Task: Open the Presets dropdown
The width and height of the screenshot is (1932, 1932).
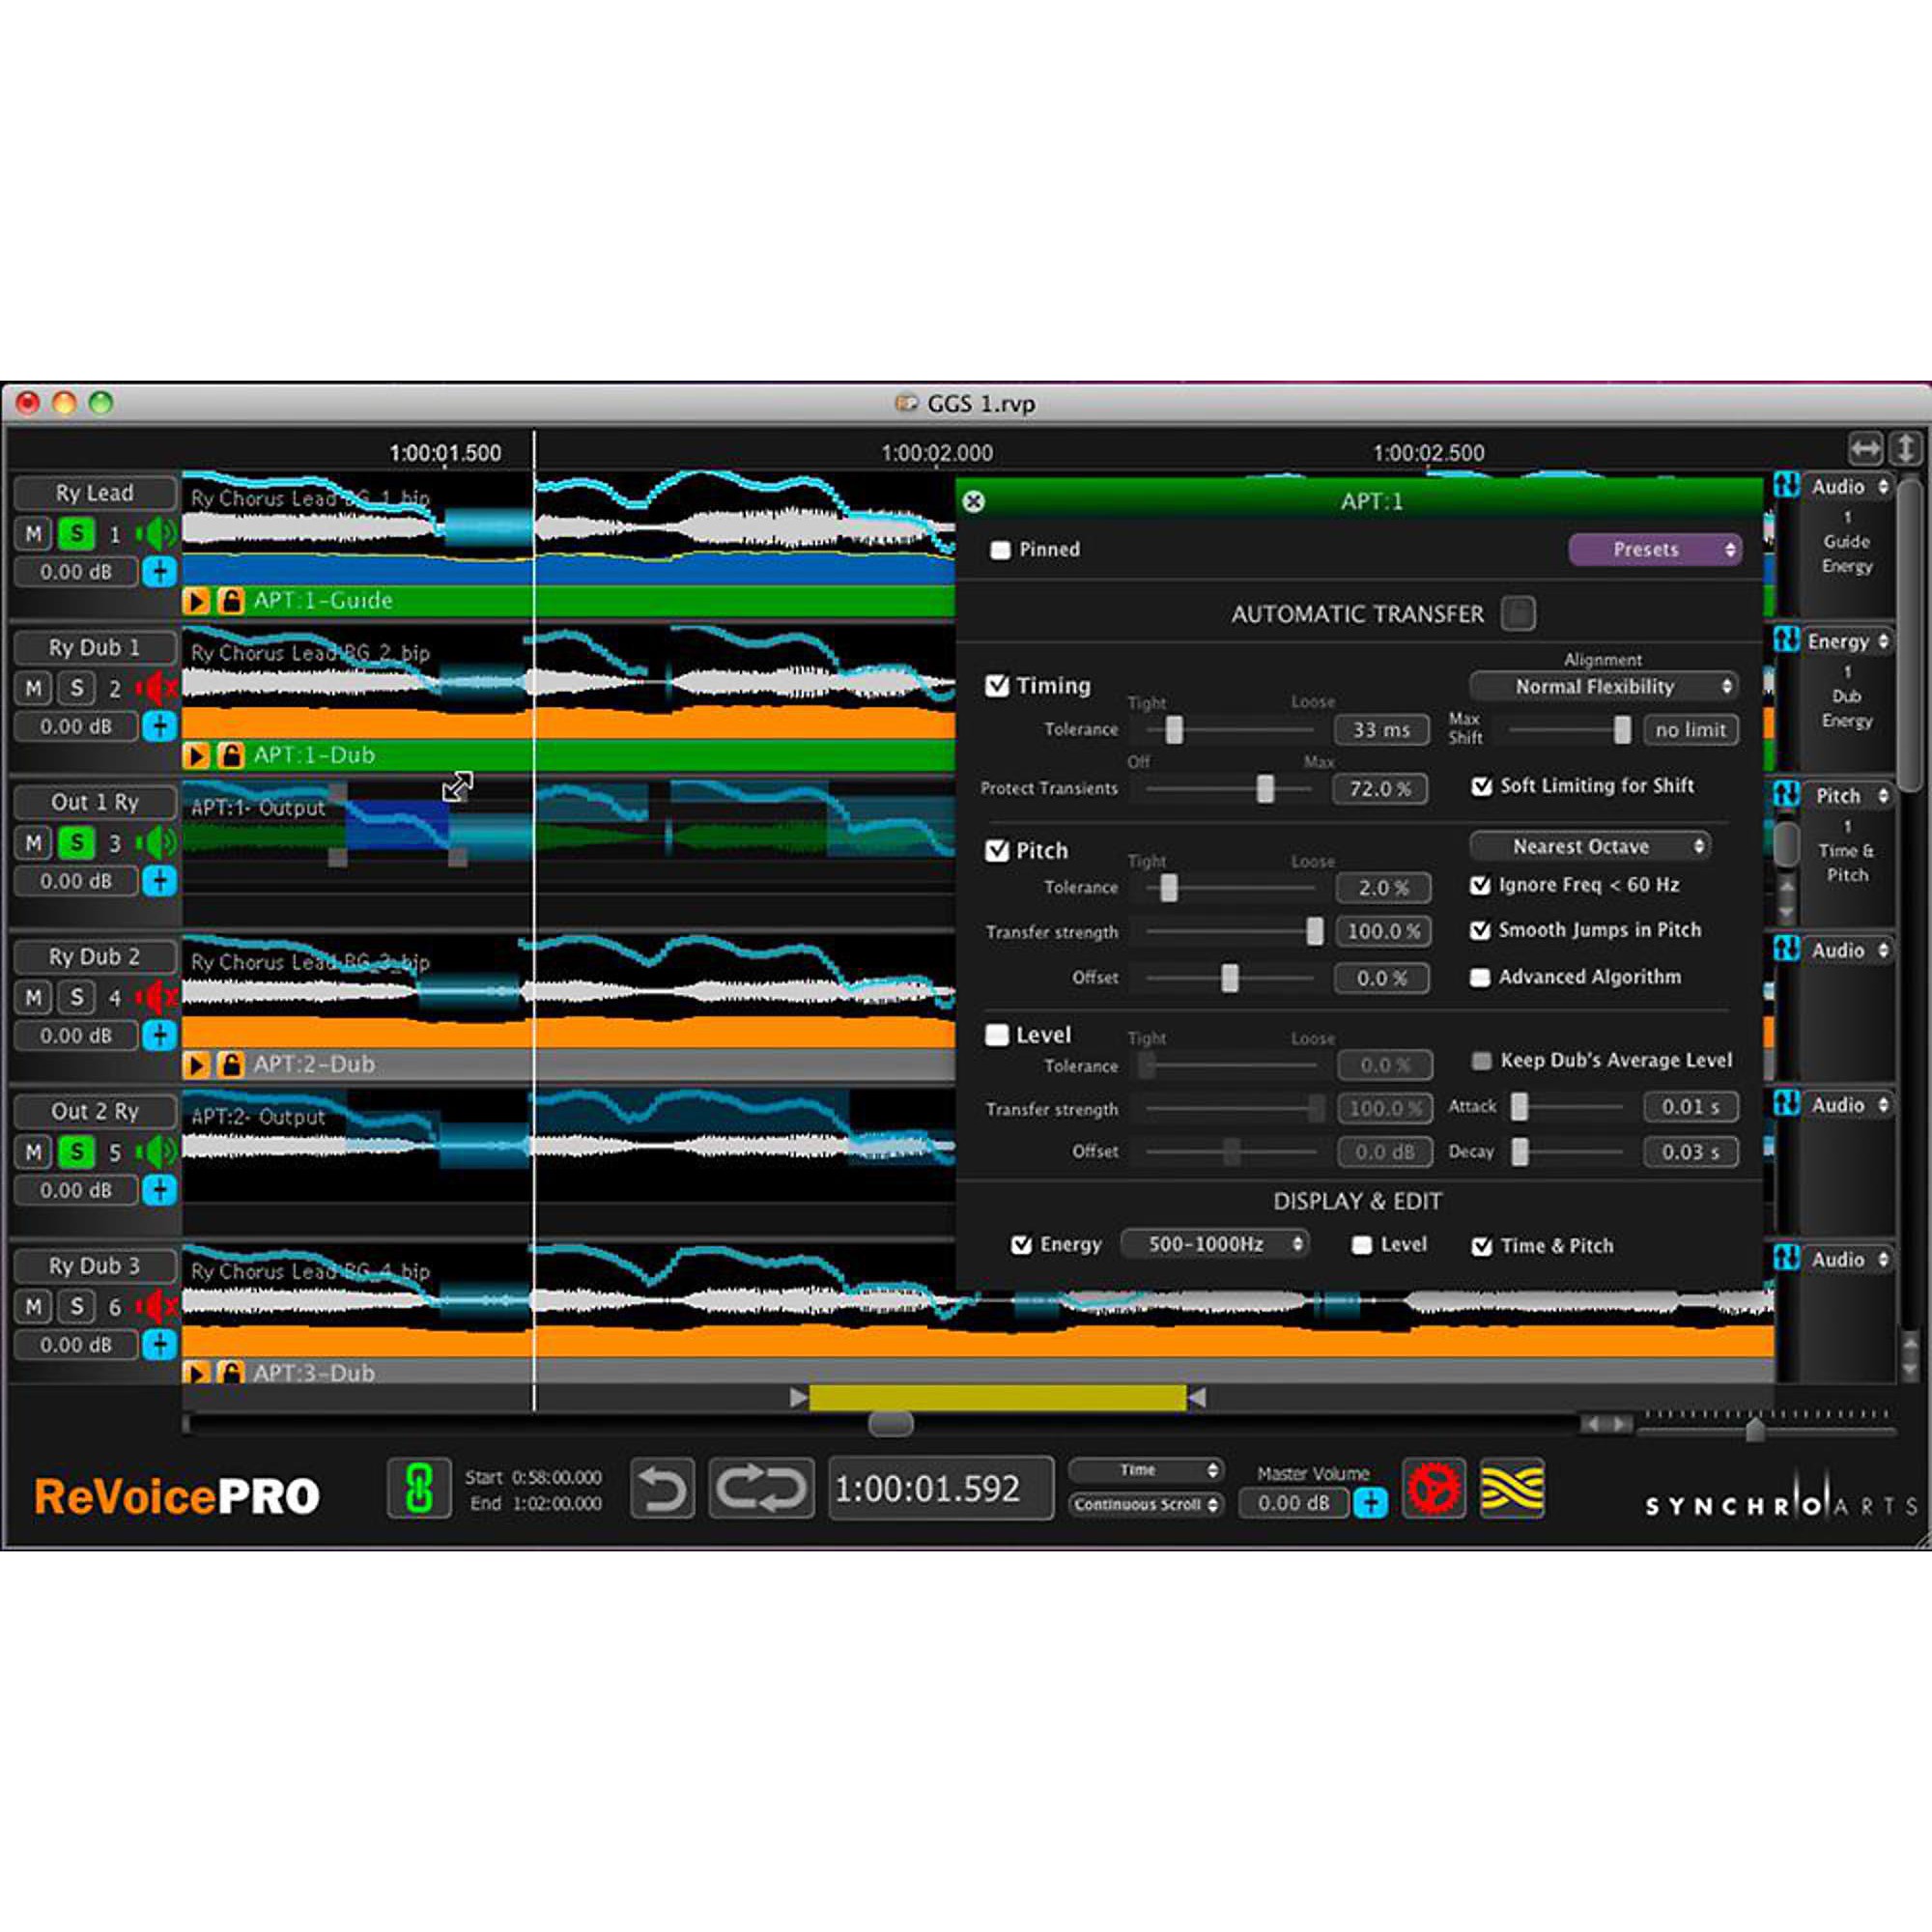Action: (x=1655, y=549)
